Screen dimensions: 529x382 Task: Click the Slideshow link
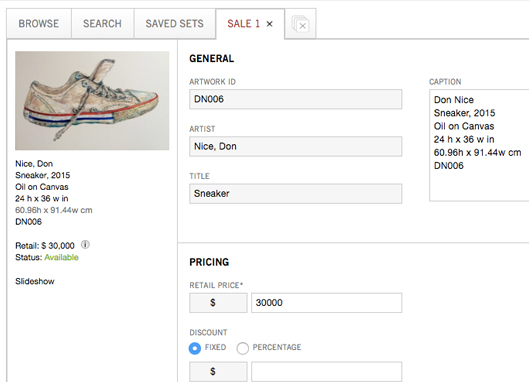[35, 281]
